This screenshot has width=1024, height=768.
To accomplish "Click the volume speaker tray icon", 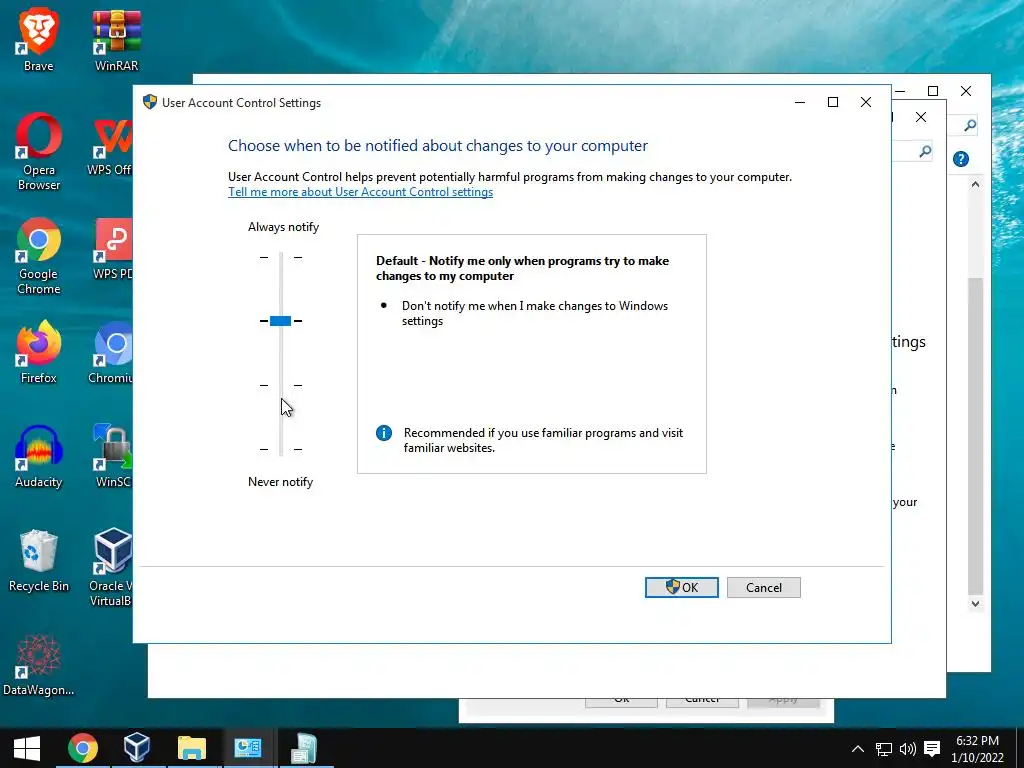I will pyautogui.click(x=908, y=748).
